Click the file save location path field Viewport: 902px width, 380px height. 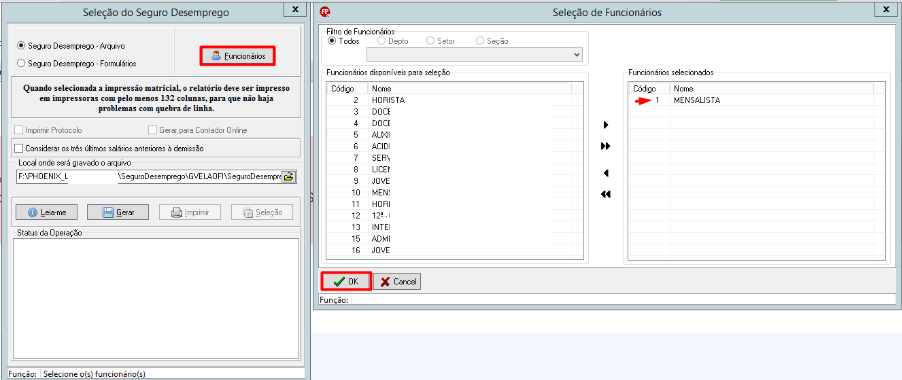[x=149, y=176]
